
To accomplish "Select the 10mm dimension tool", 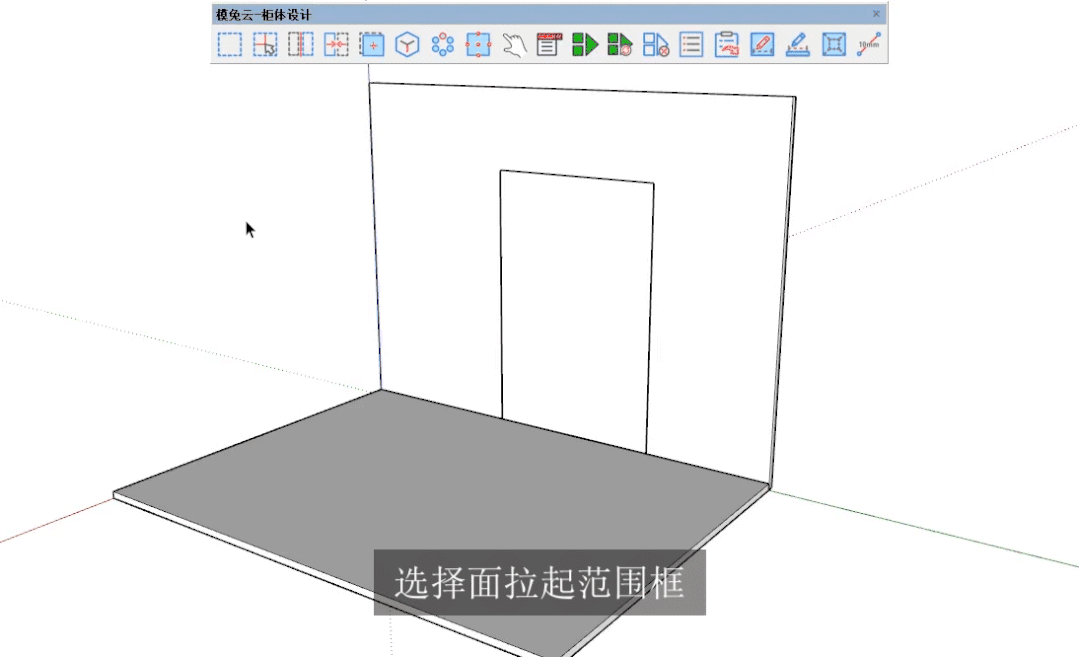I will point(867,44).
